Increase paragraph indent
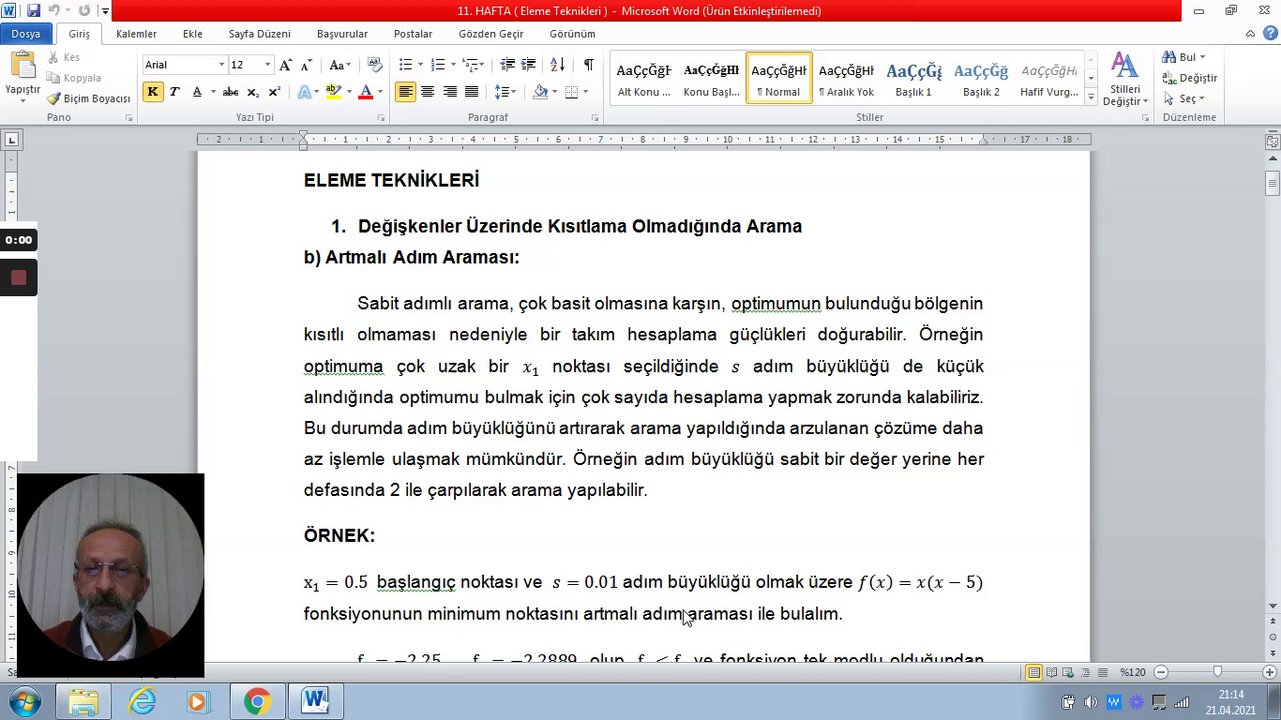 tap(529, 65)
